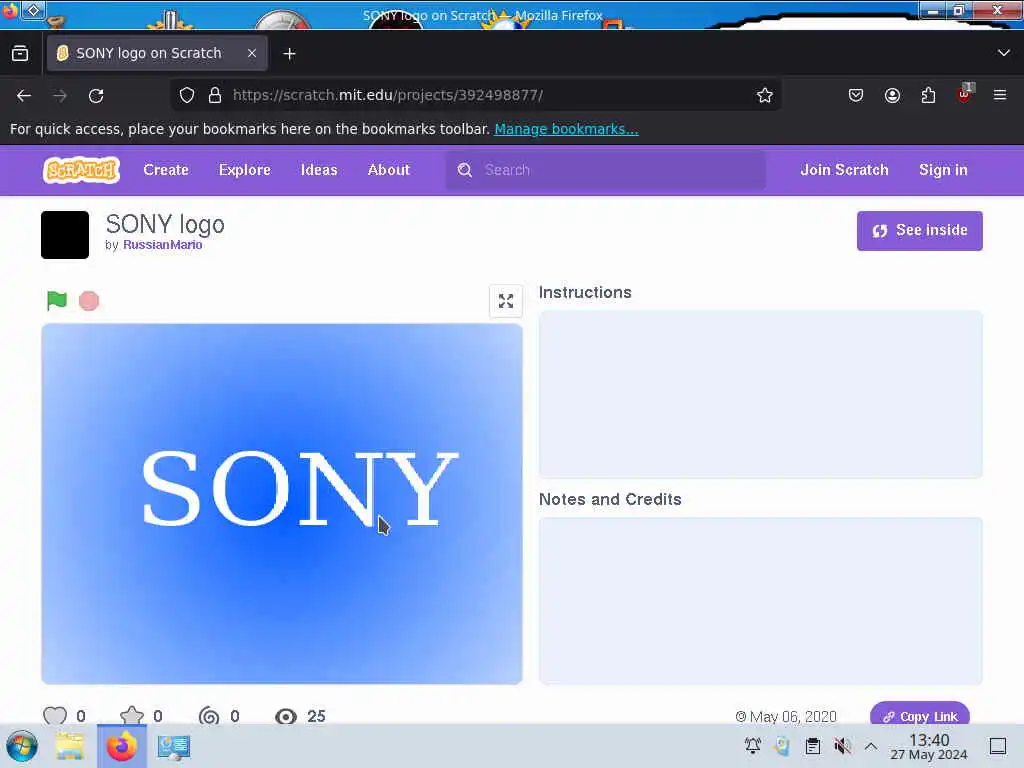Click the views eye icon

(x=285, y=716)
